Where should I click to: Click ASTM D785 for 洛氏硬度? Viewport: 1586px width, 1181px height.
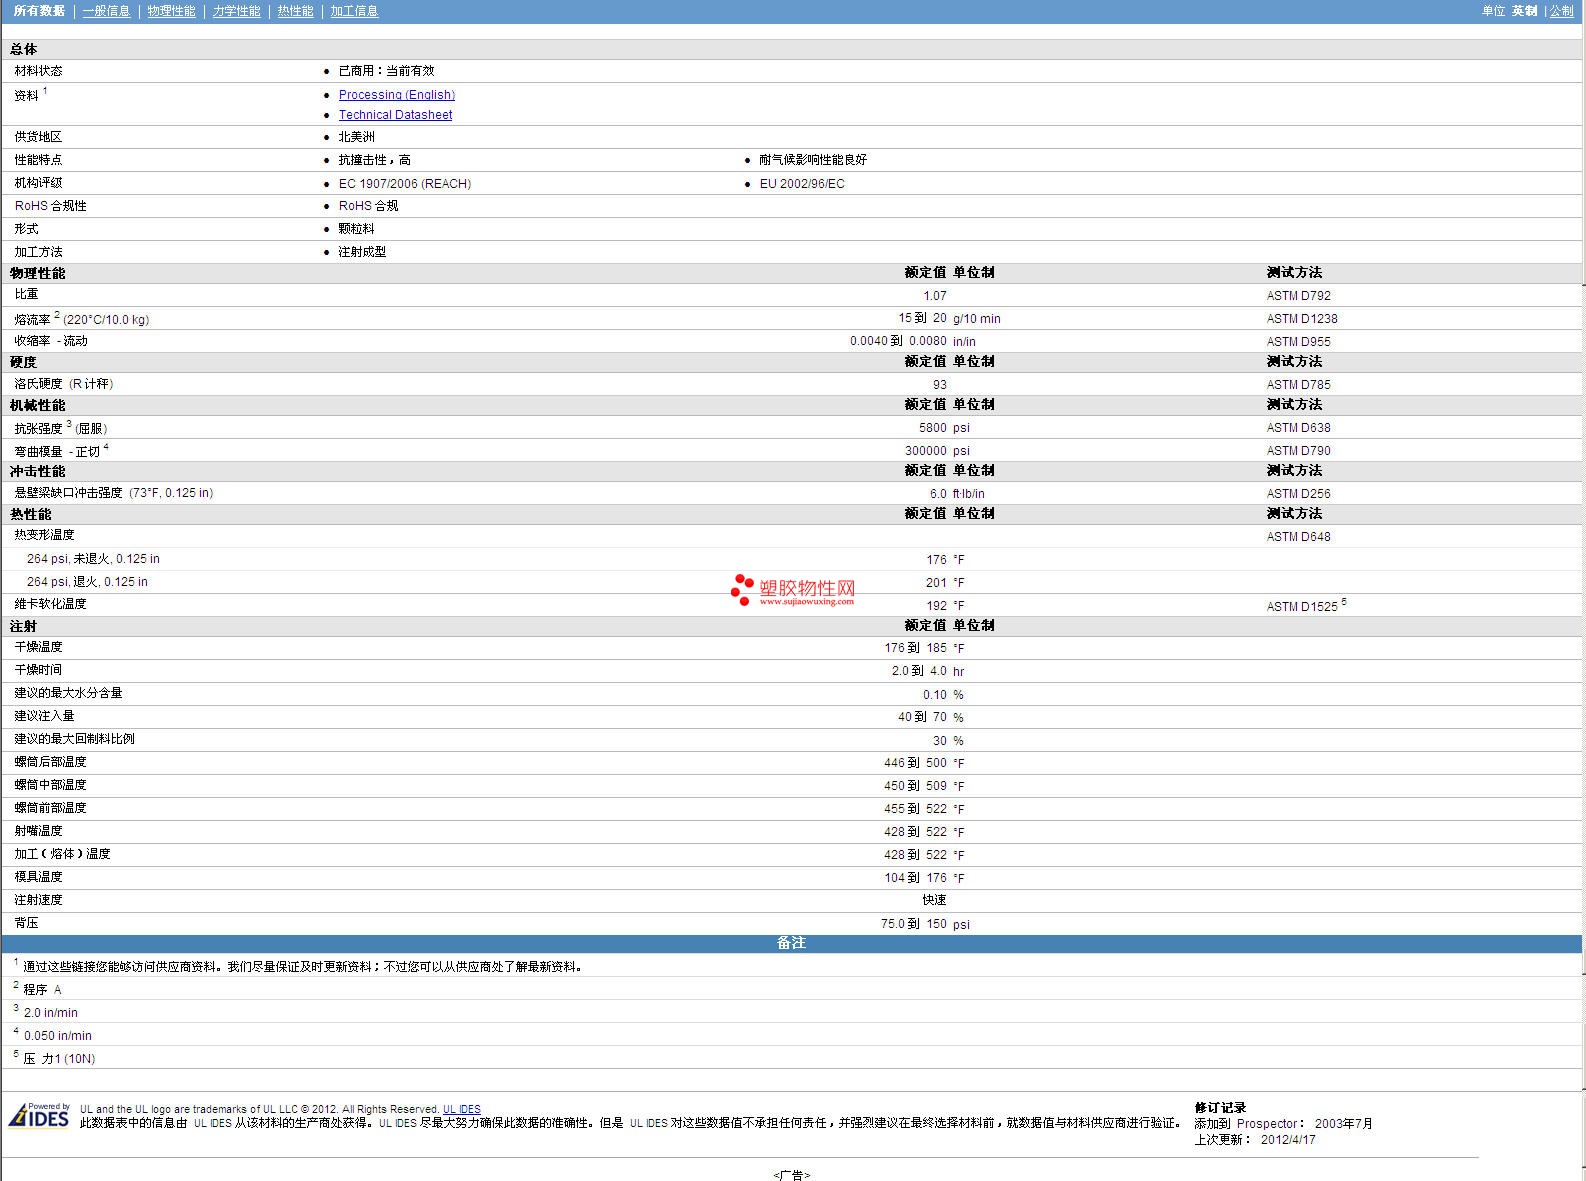1298,385
